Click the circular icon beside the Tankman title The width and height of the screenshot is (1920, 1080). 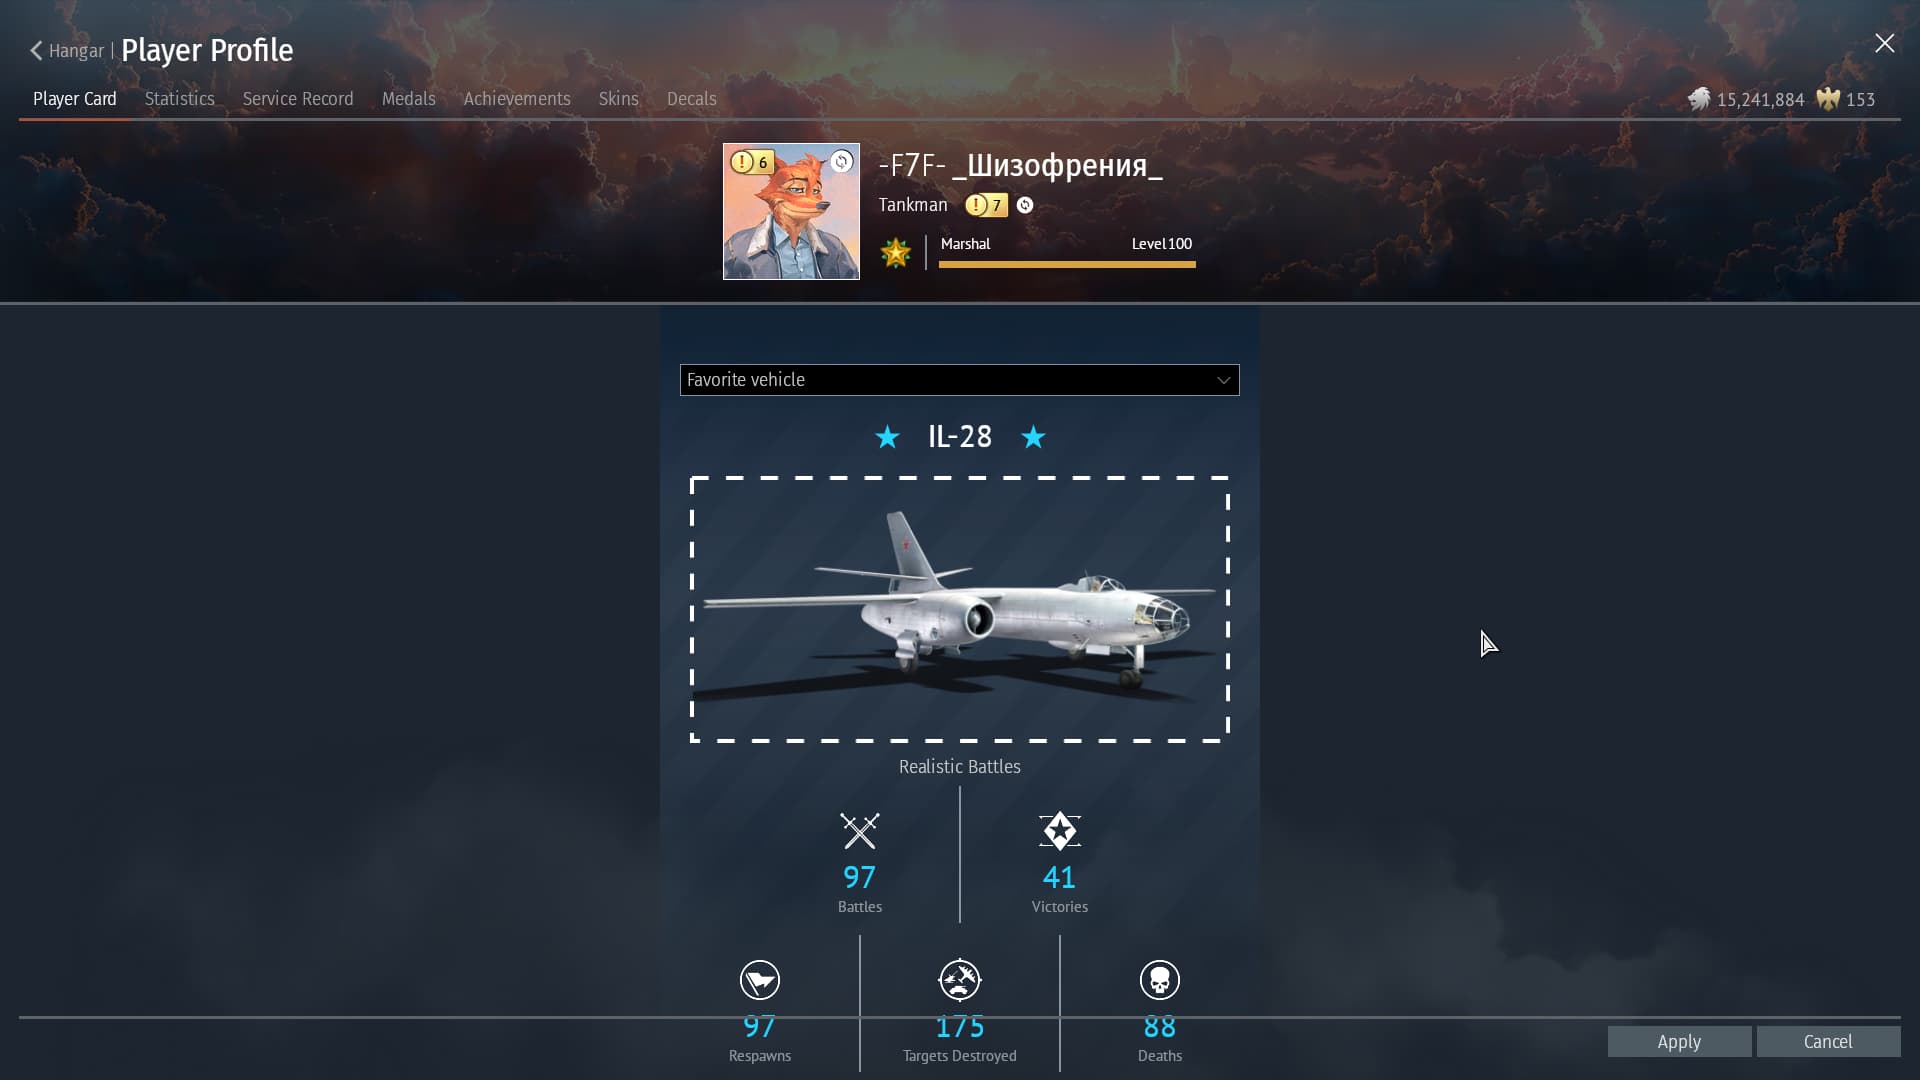click(x=1025, y=205)
